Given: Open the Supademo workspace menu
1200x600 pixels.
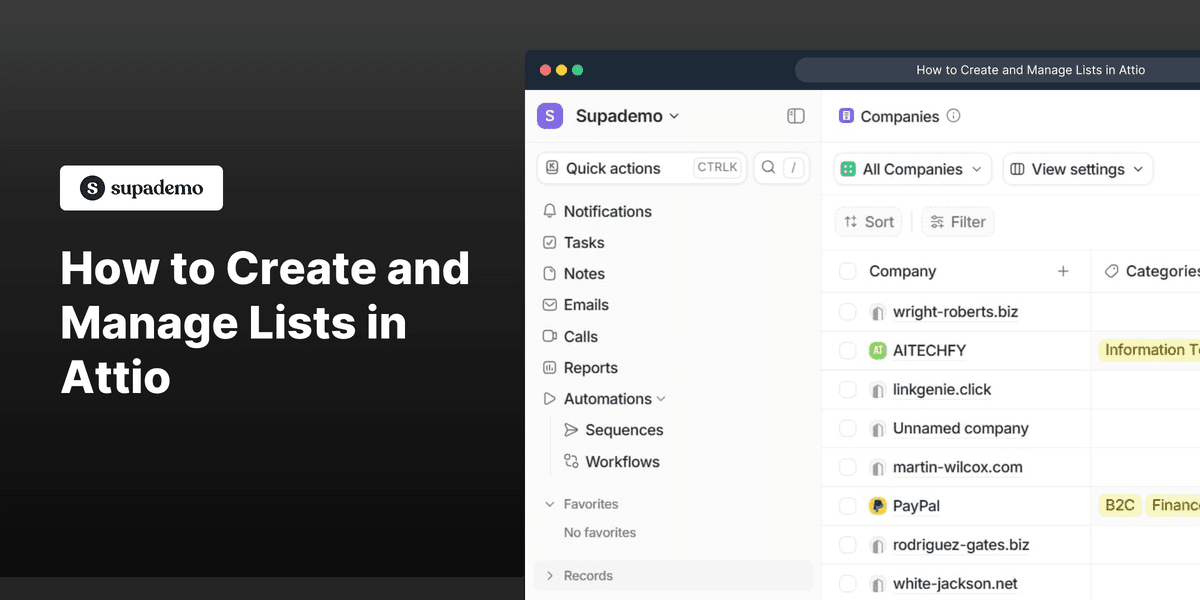Looking at the screenshot, I should (627, 116).
